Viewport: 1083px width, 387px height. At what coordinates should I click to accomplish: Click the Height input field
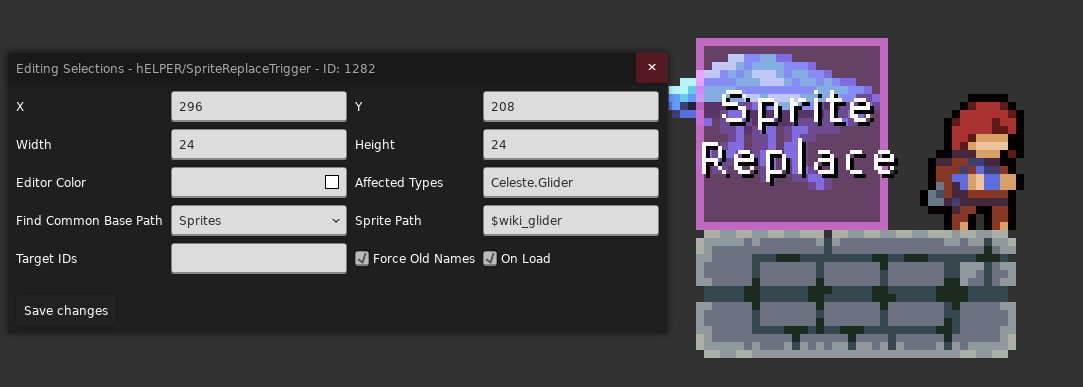point(571,144)
